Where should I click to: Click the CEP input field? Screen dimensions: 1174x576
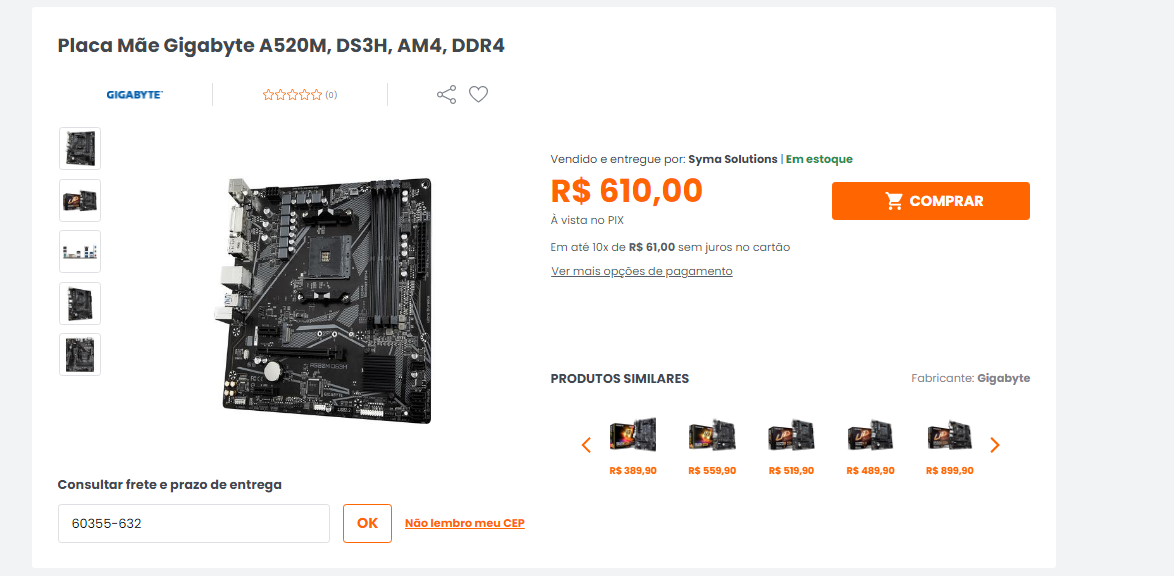tap(194, 524)
